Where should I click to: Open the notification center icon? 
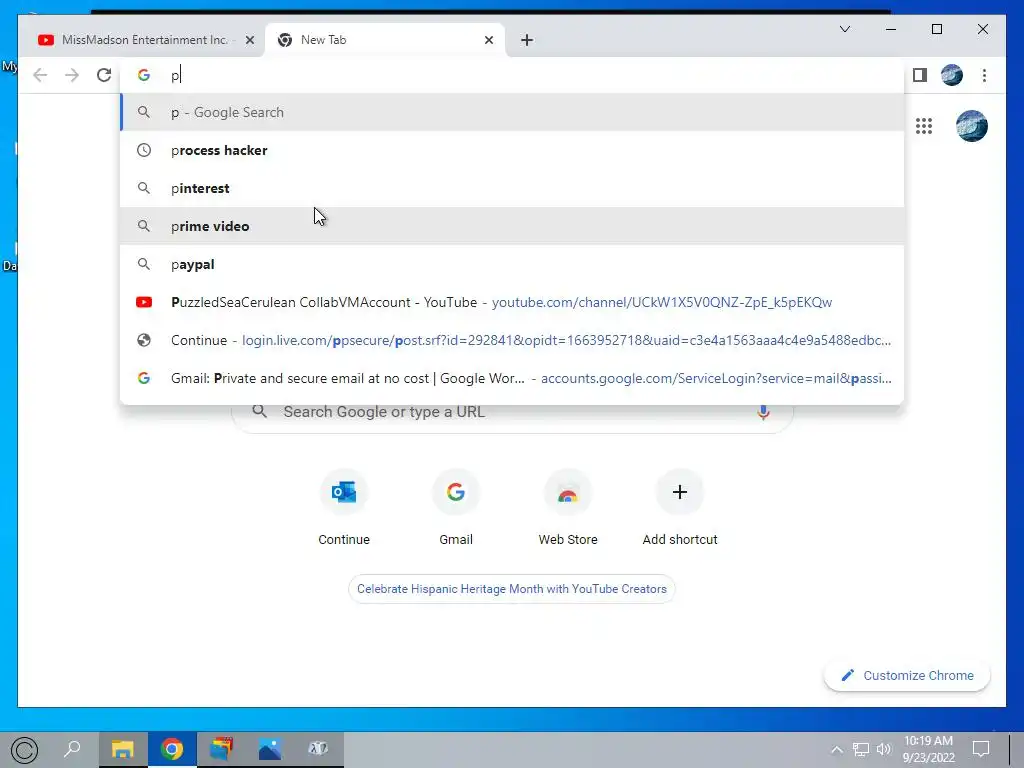click(981, 749)
